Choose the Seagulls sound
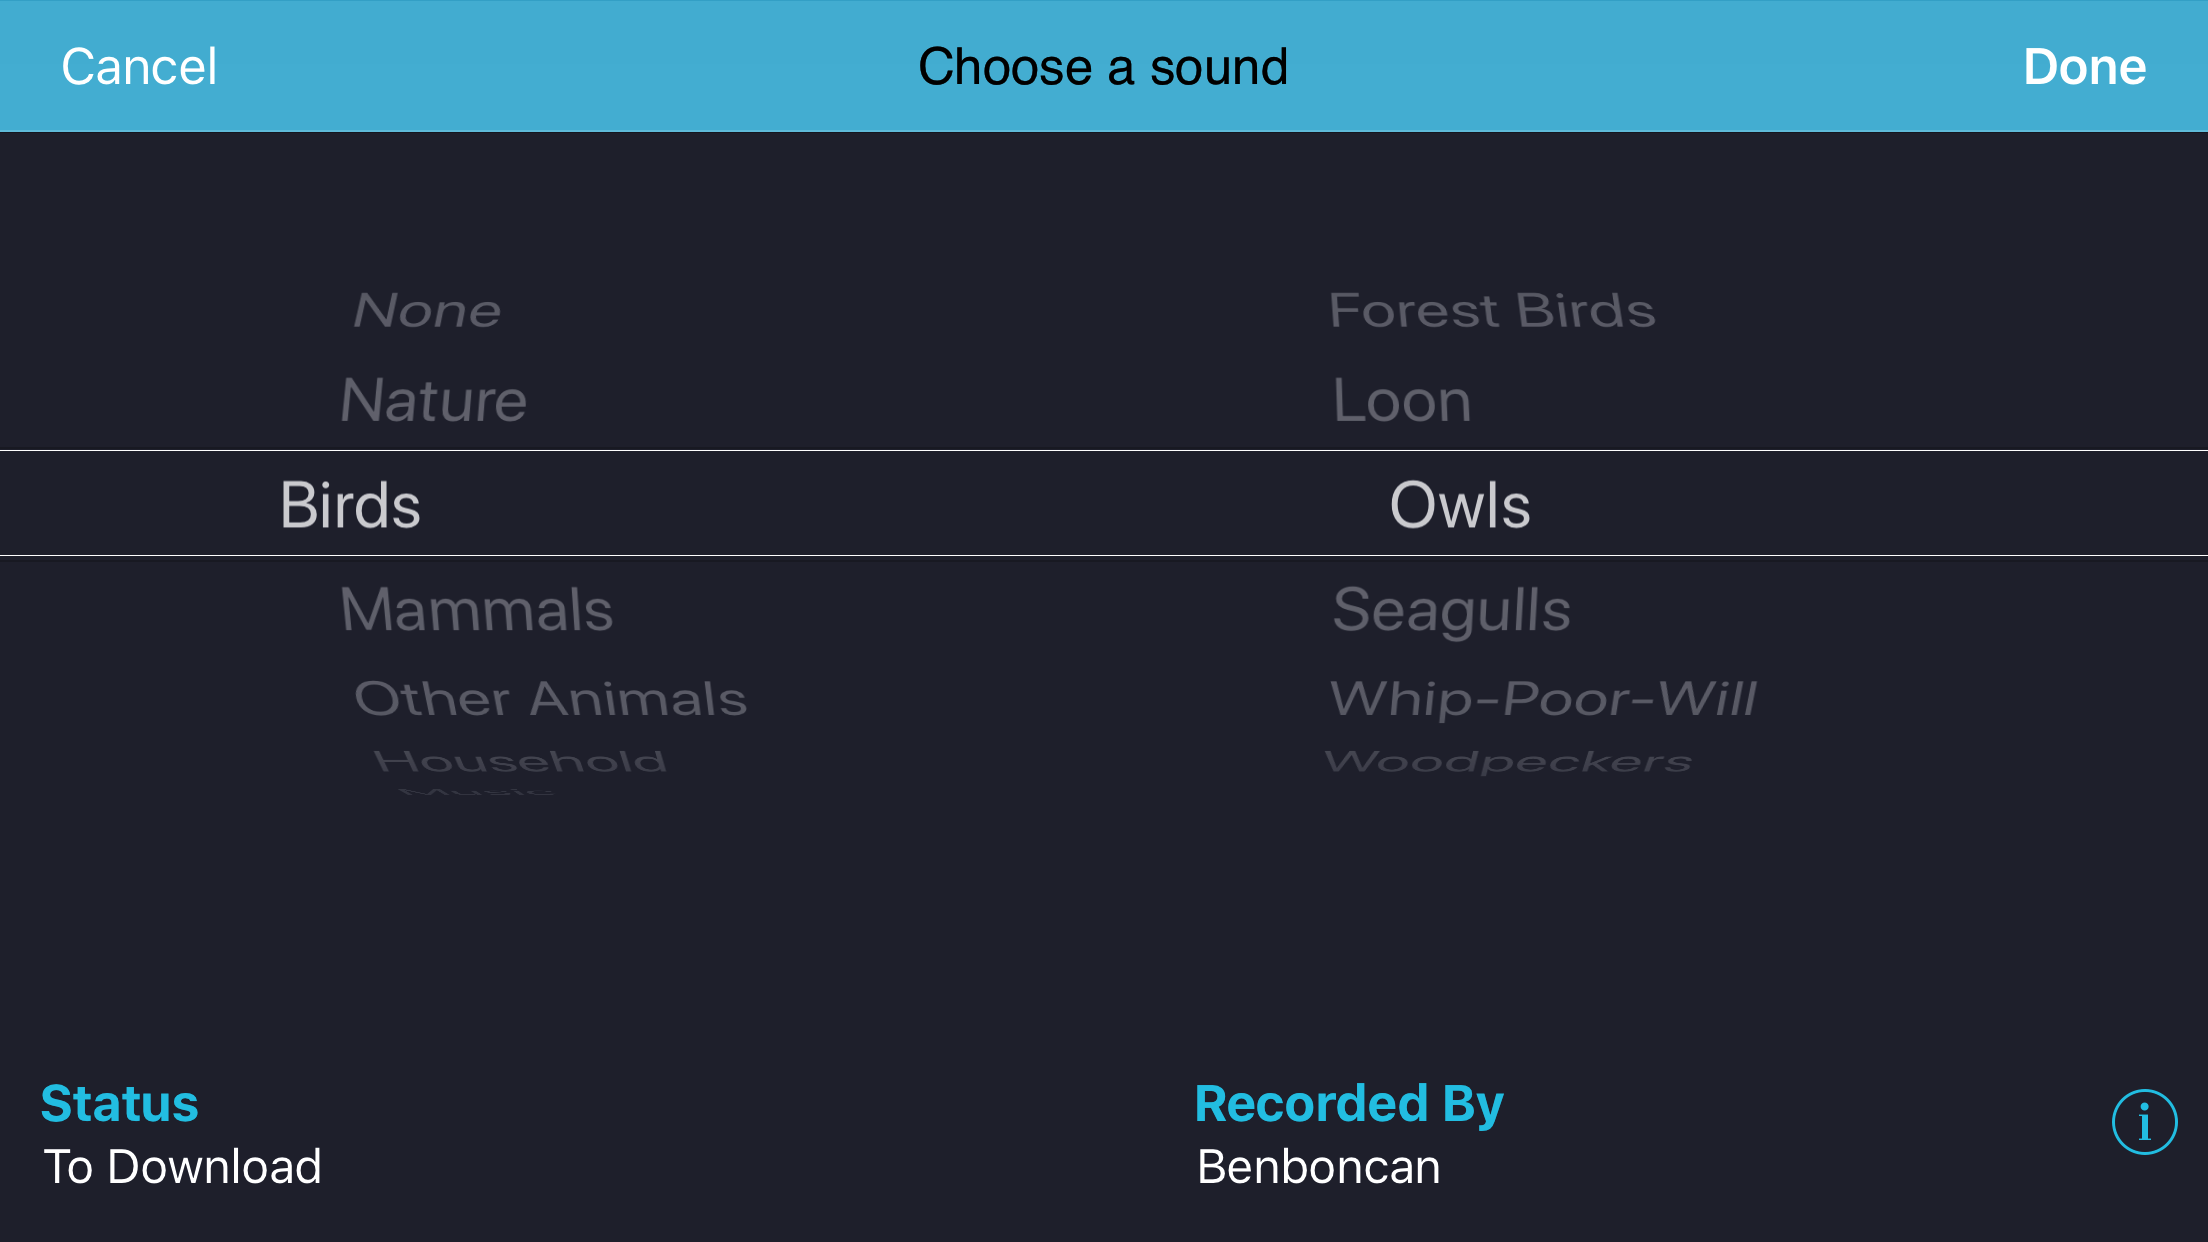The width and height of the screenshot is (2208, 1242). 1452,610
